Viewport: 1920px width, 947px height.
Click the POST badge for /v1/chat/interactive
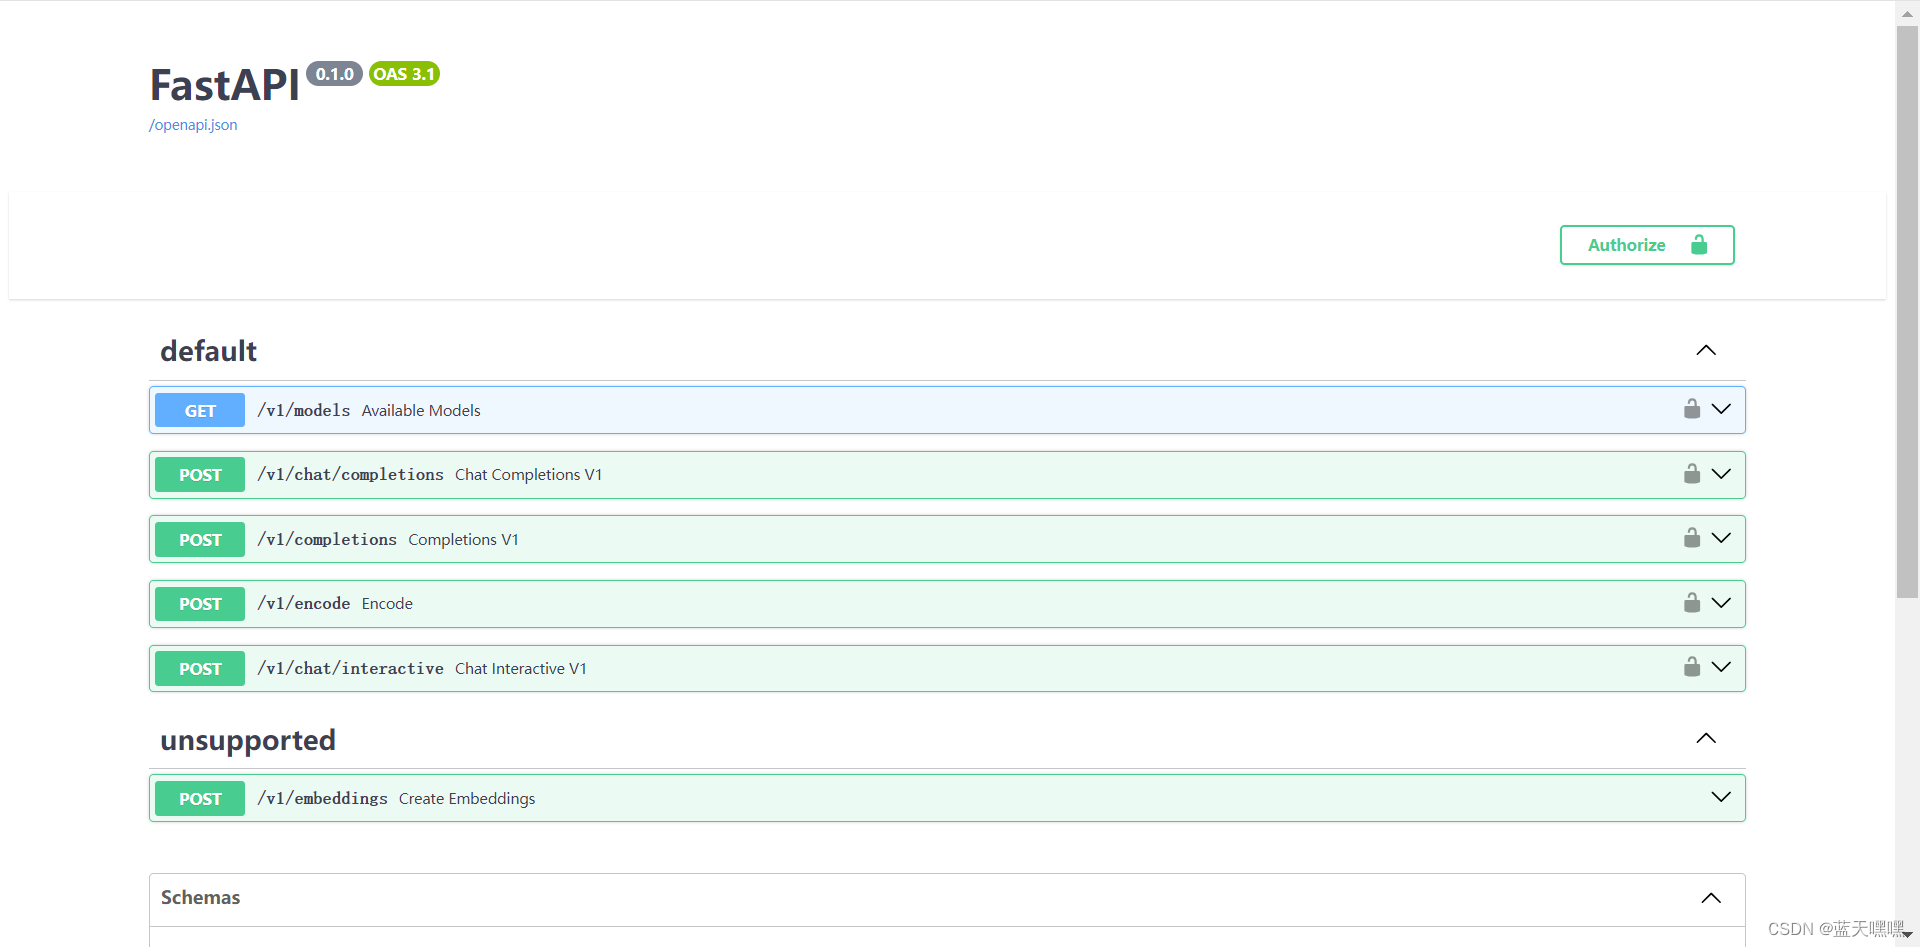click(200, 669)
